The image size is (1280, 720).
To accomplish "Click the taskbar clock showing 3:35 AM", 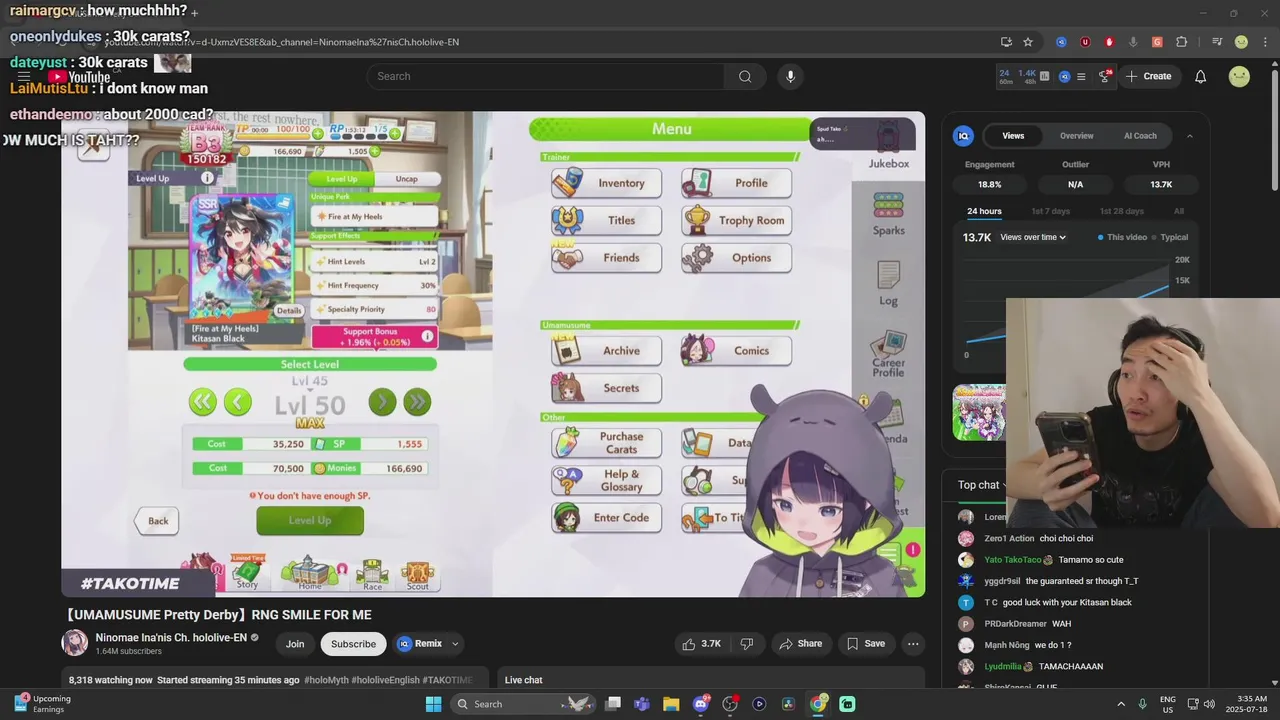I will 1248,704.
